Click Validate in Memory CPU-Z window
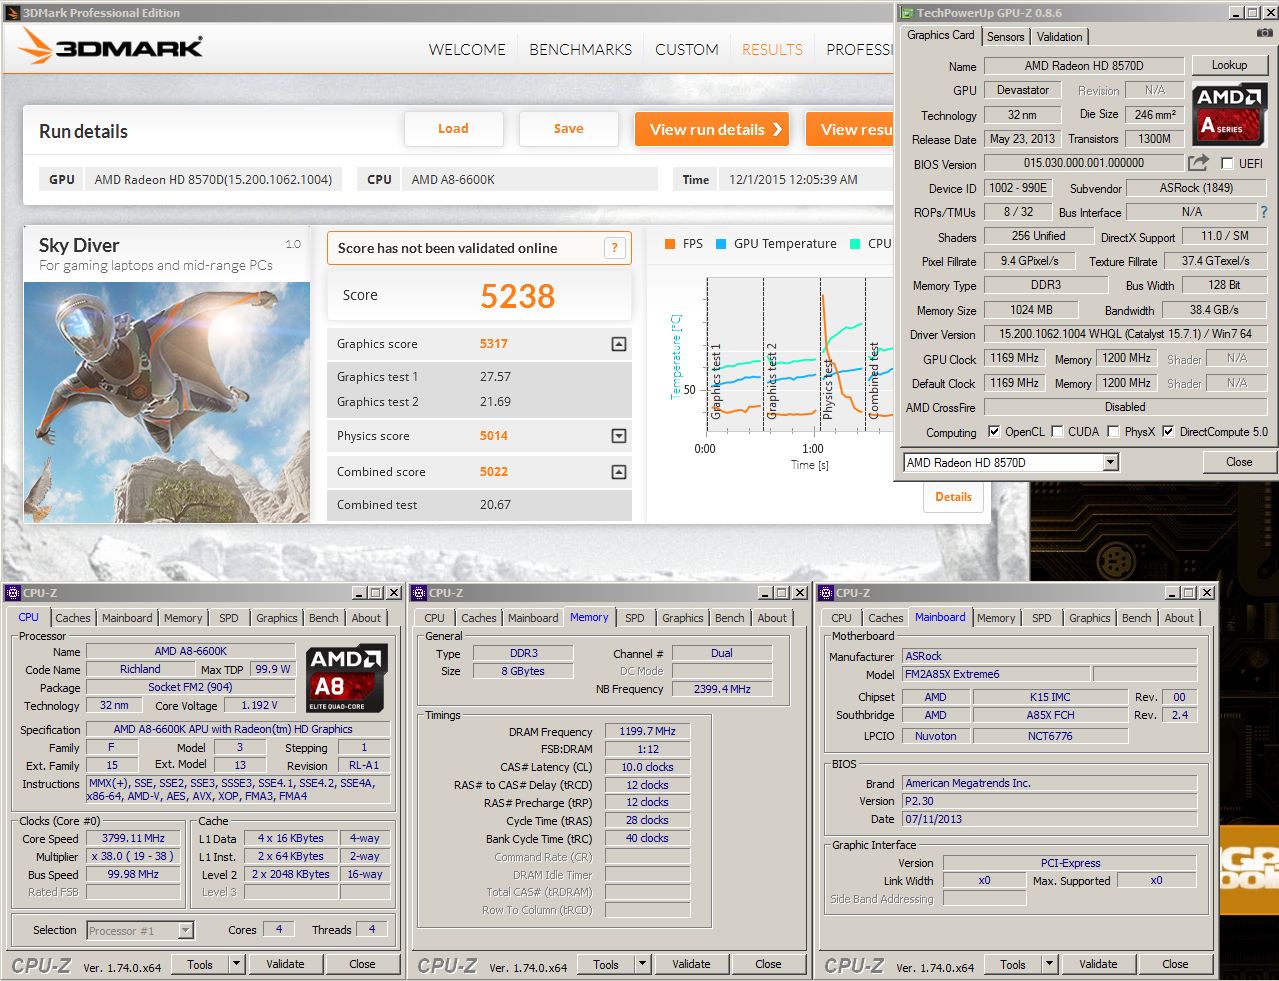 coord(691,964)
